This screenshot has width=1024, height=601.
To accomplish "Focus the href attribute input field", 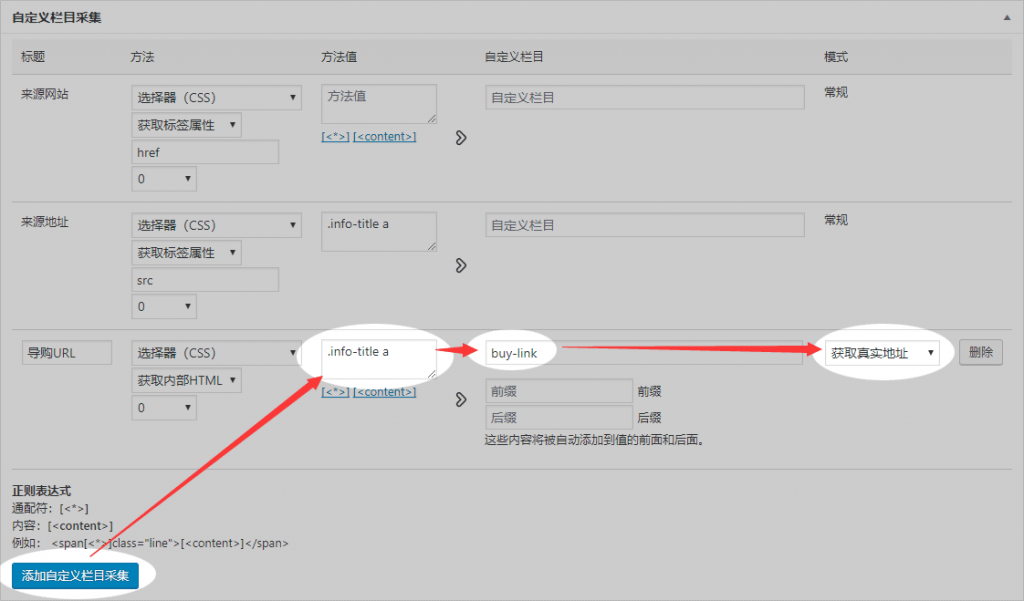I will (205, 152).
